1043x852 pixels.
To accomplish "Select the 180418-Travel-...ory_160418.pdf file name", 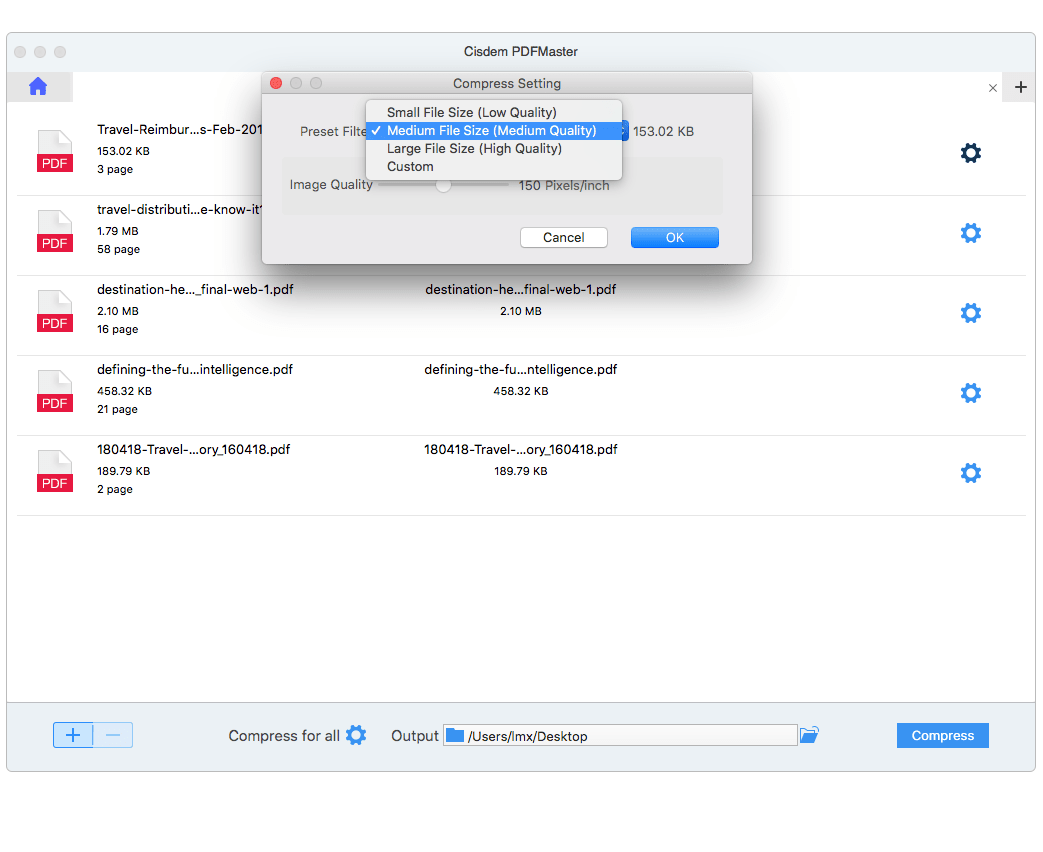I will pyautogui.click(x=194, y=450).
